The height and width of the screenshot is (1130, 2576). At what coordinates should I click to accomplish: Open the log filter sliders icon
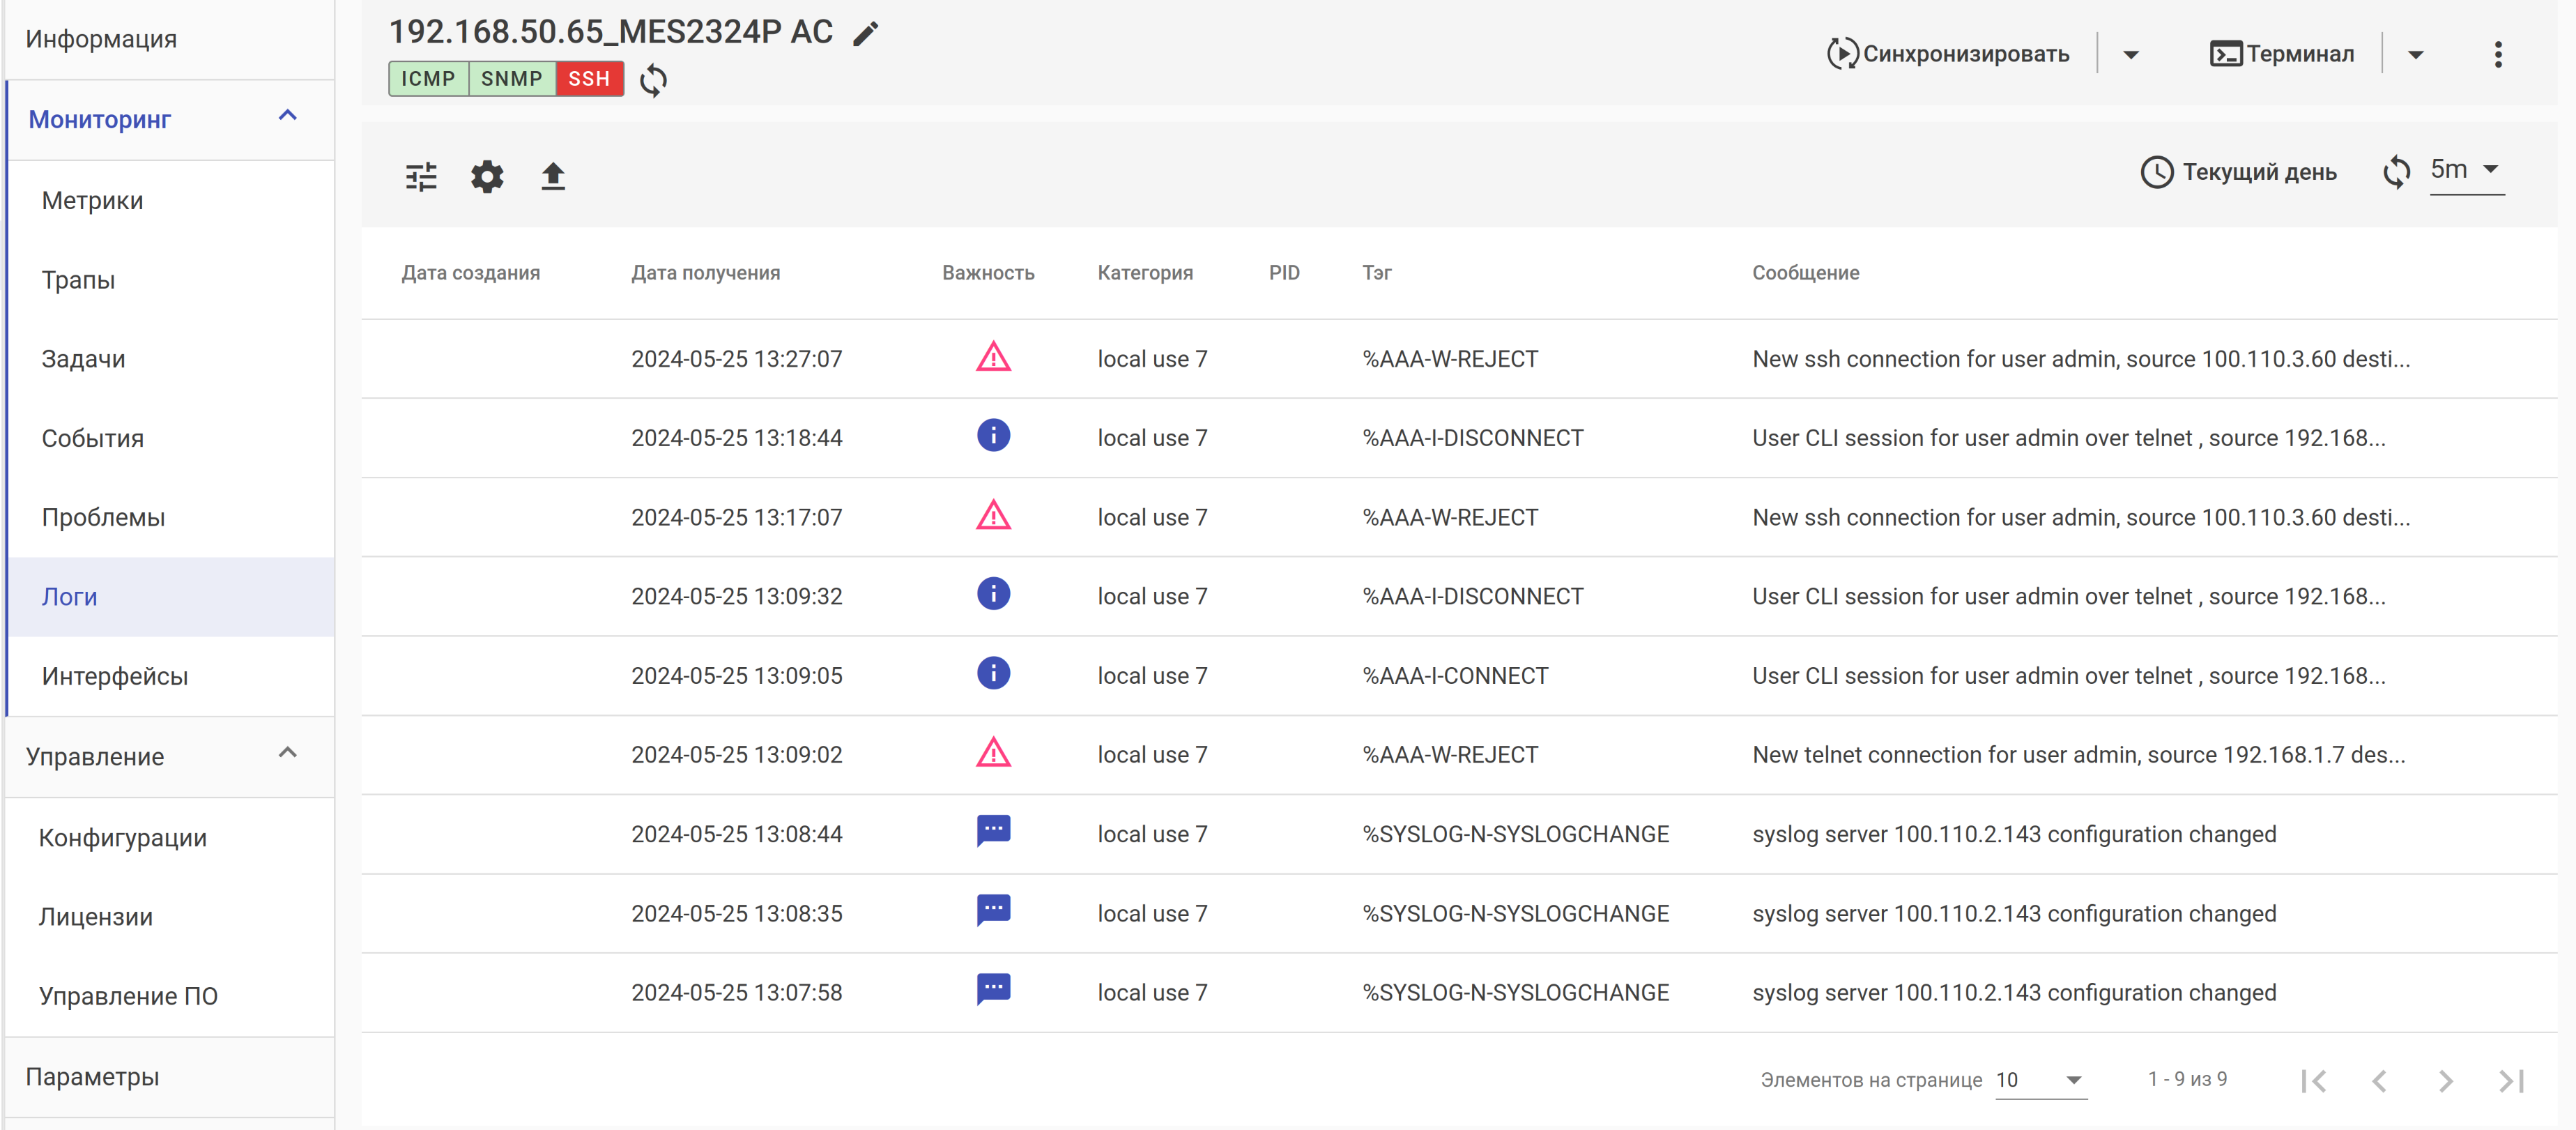(421, 177)
